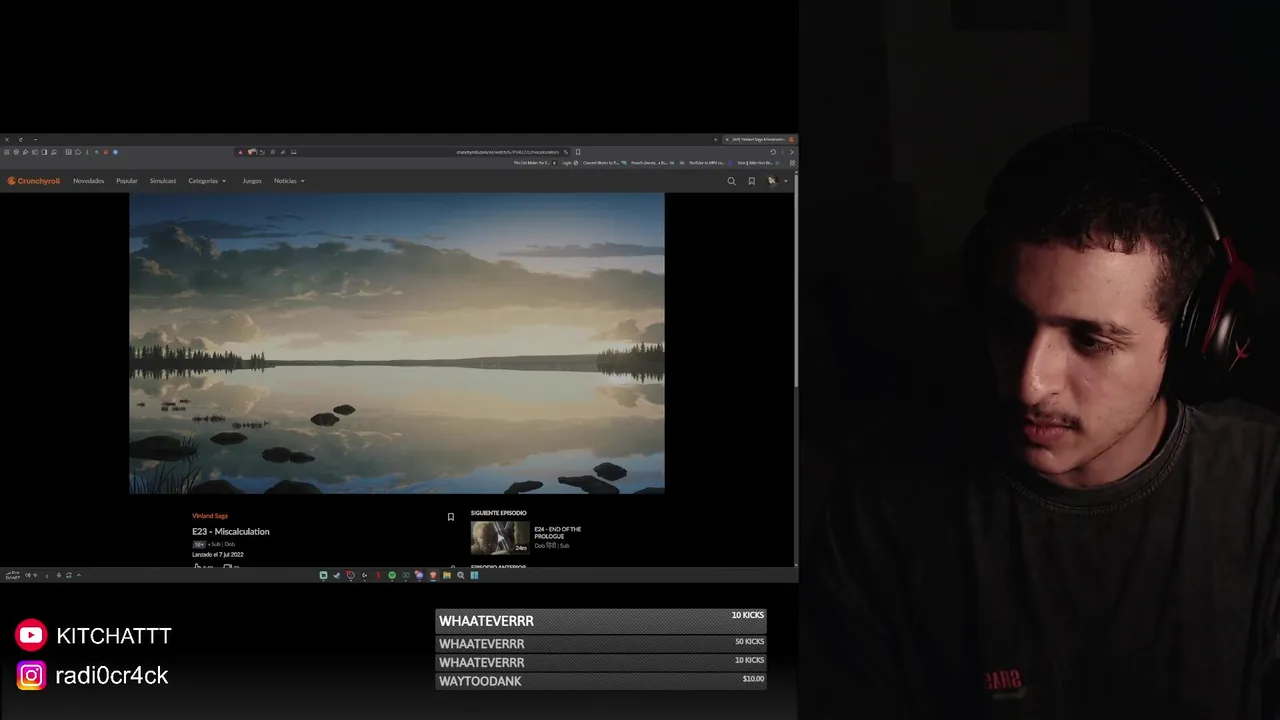The image size is (1280, 720).
Task: Click the SIGUIENTE EPISODIO heading
Action: [x=498, y=513]
